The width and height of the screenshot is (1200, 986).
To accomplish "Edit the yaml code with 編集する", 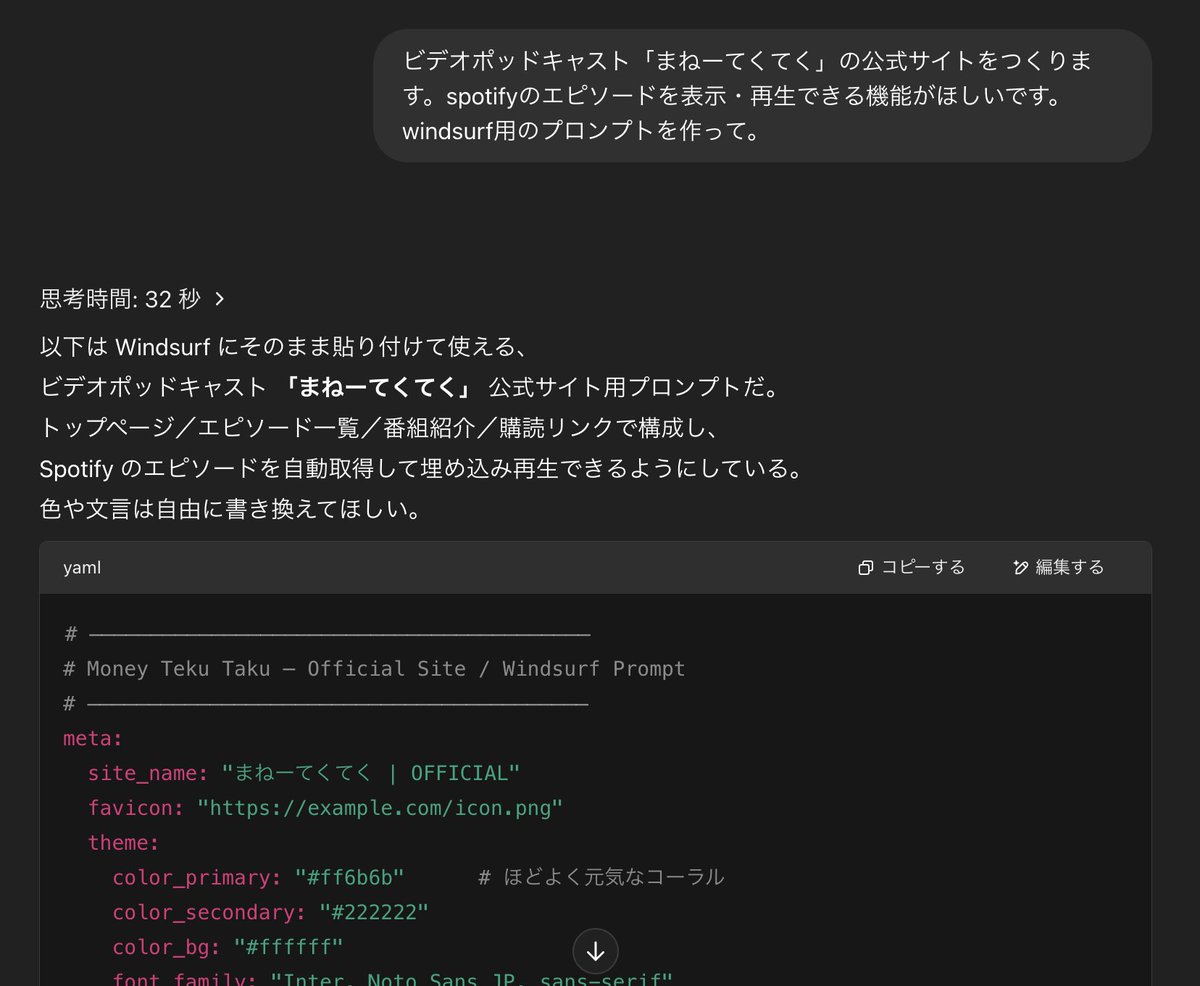I will click(x=1058, y=567).
